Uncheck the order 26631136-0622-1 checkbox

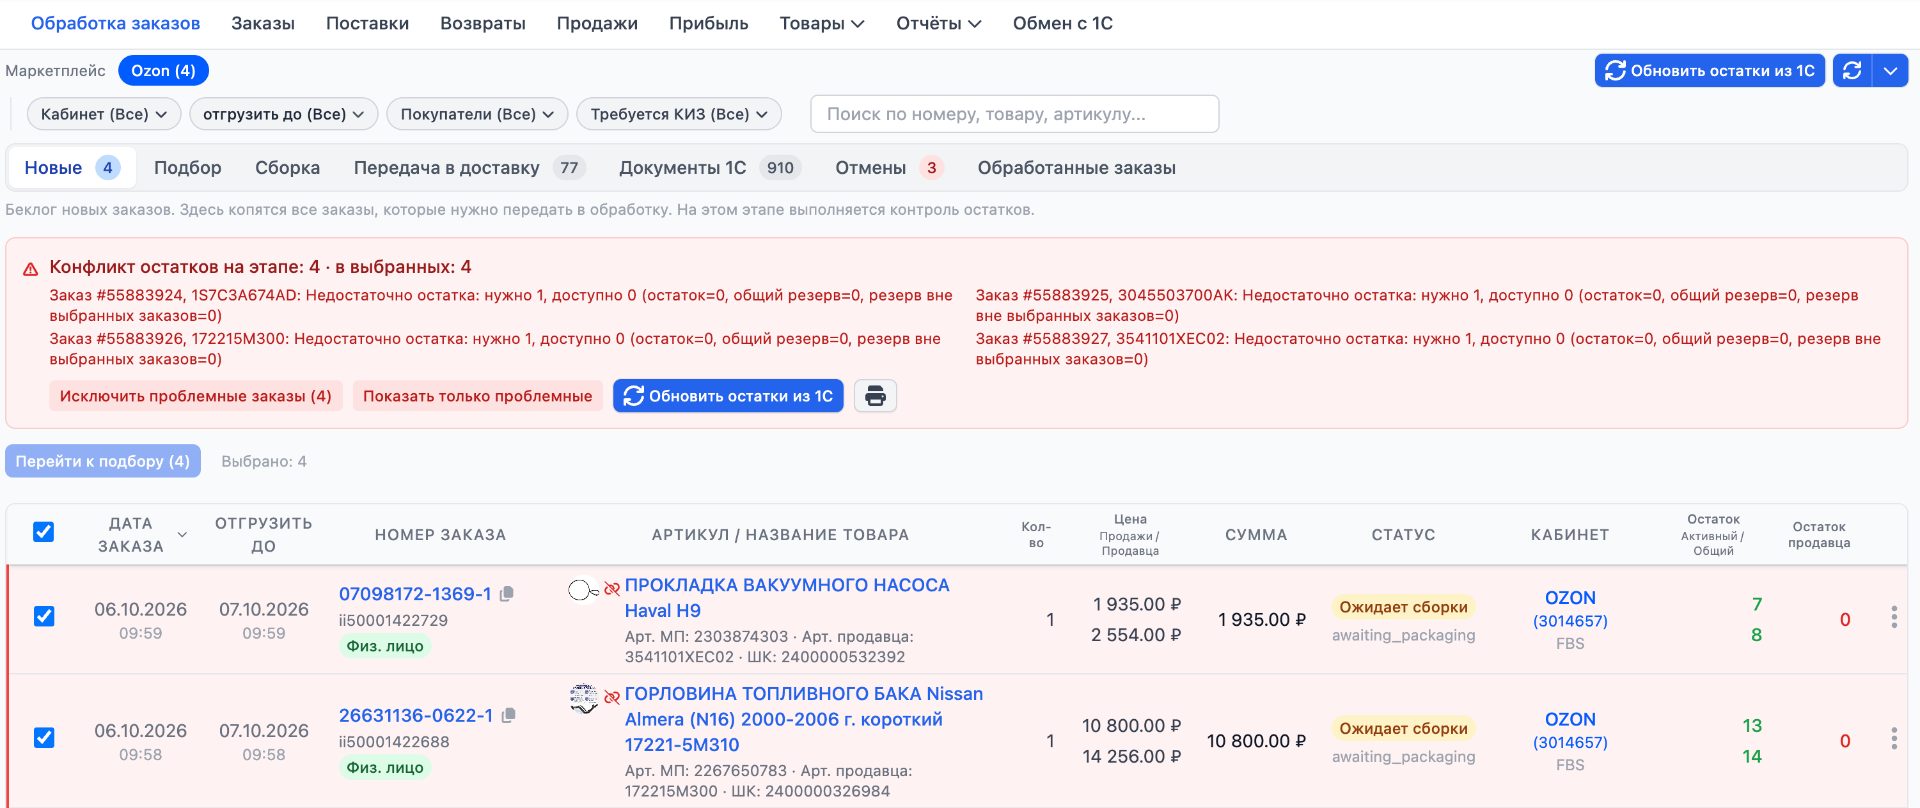44,738
